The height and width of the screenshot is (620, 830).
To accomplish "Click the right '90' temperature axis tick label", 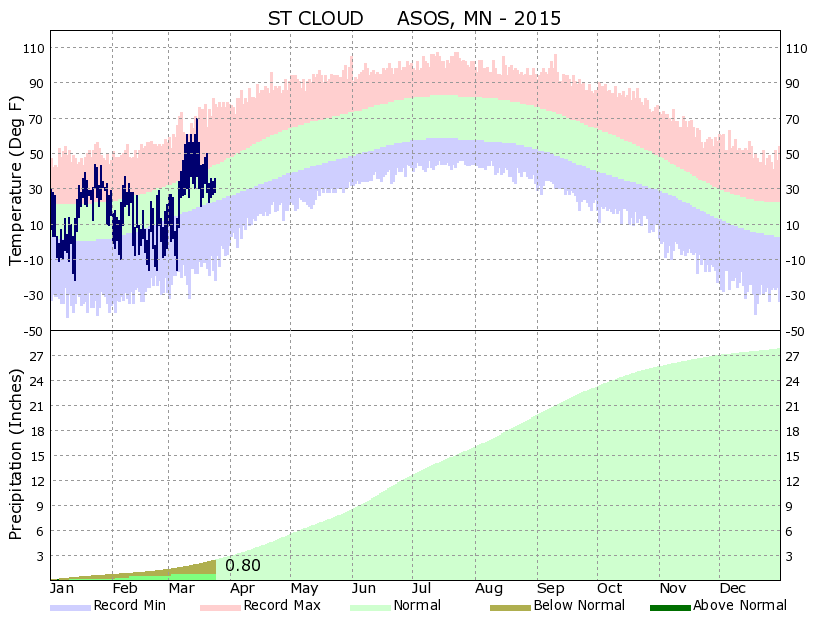I will click(x=792, y=84).
